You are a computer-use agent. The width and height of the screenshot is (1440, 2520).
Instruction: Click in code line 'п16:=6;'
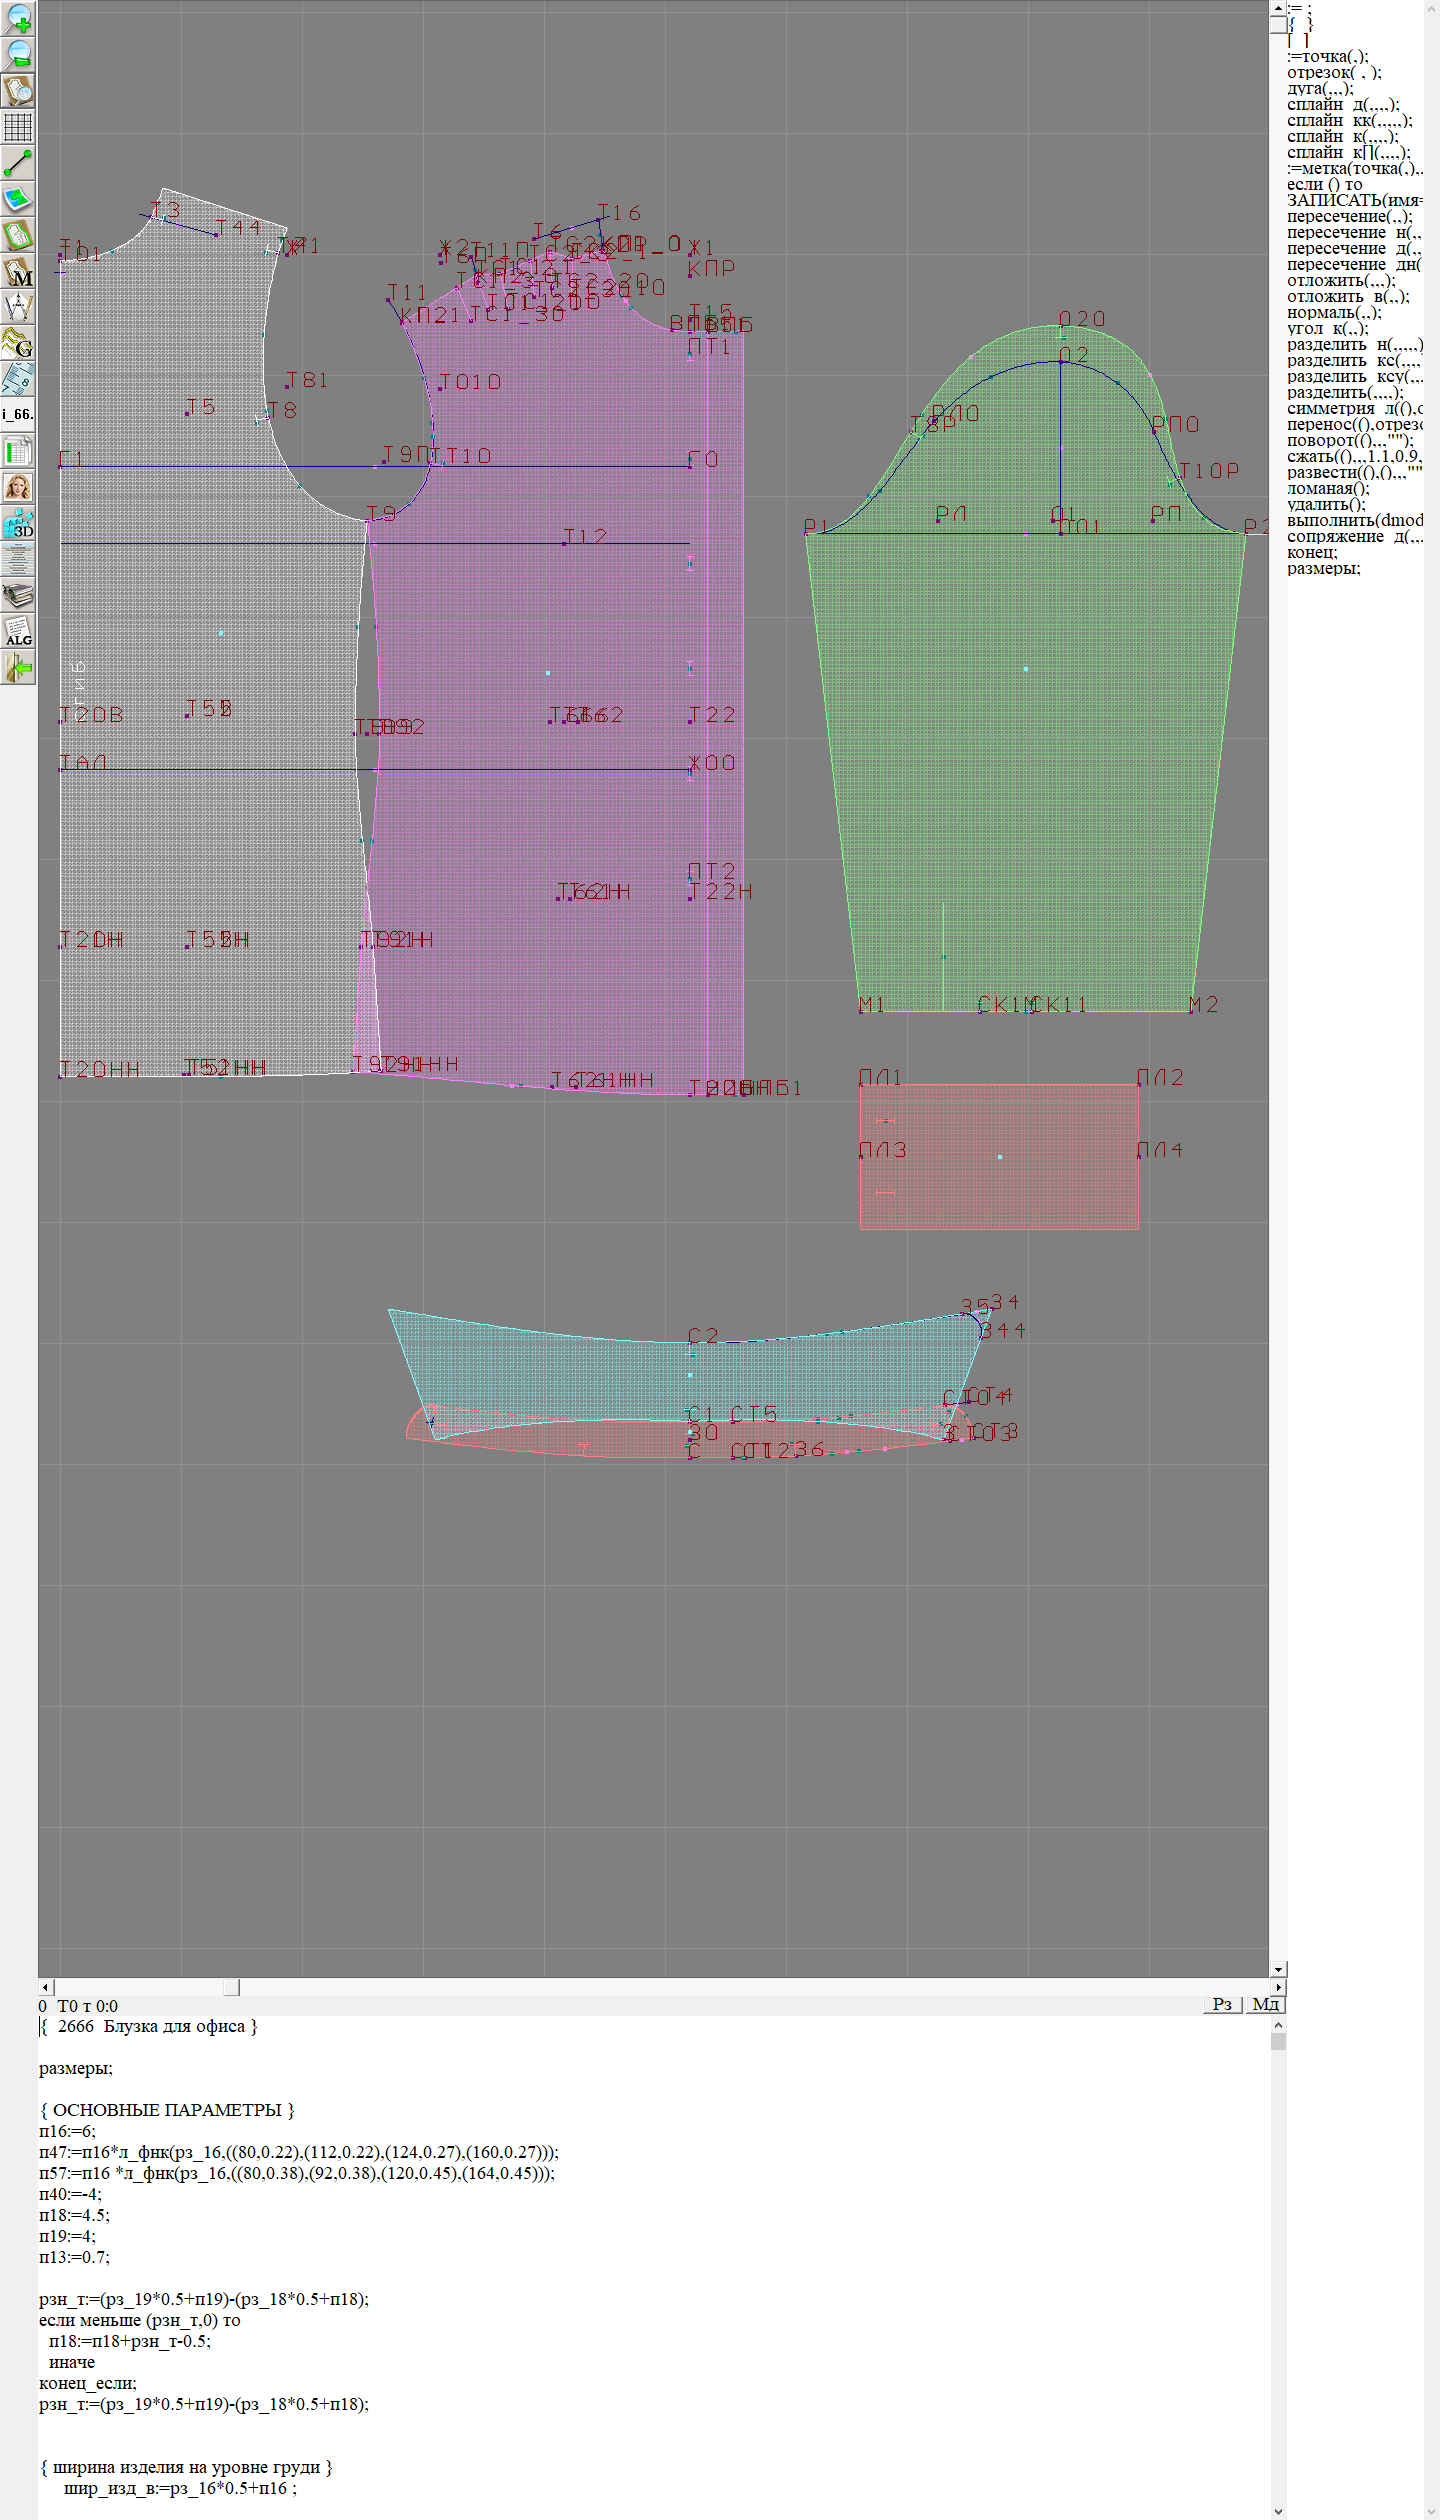point(68,2131)
